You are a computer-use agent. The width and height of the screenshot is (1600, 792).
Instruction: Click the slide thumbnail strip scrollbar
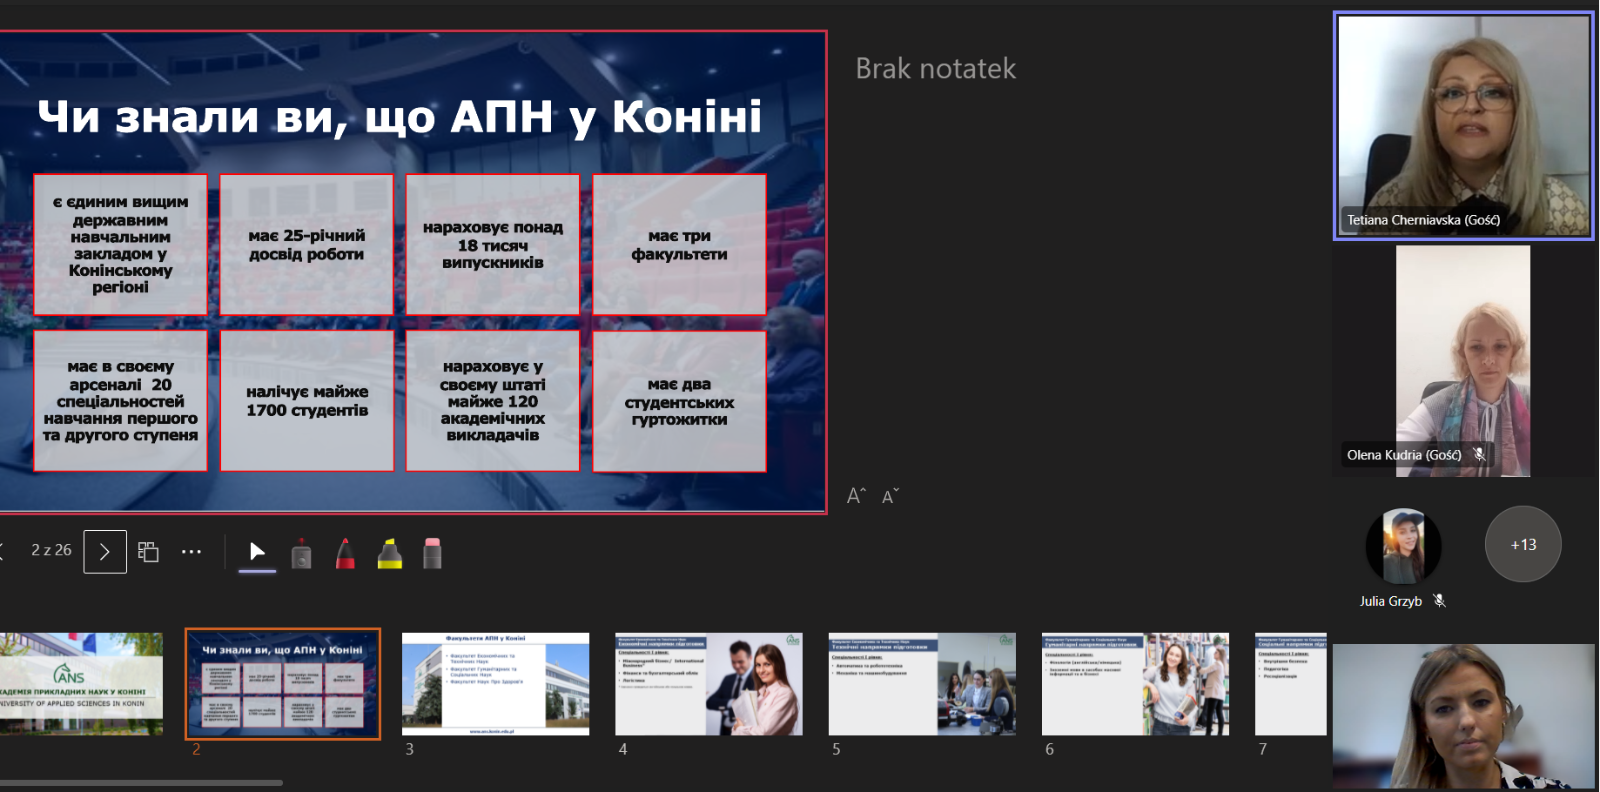(140, 782)
